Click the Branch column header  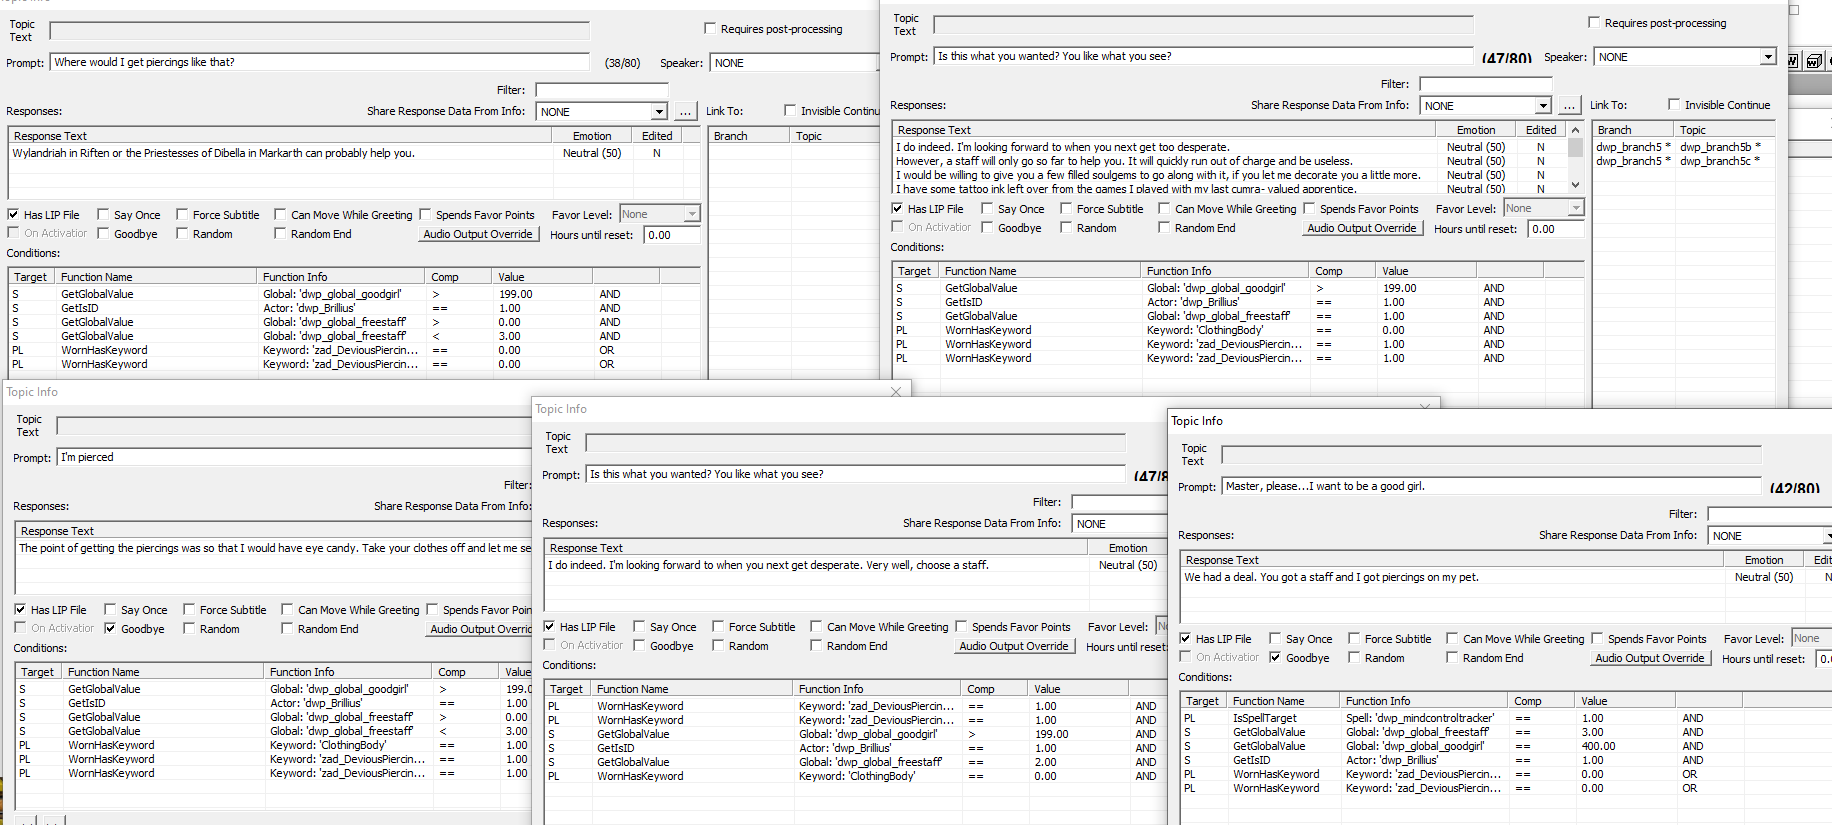click(1633, 130)
